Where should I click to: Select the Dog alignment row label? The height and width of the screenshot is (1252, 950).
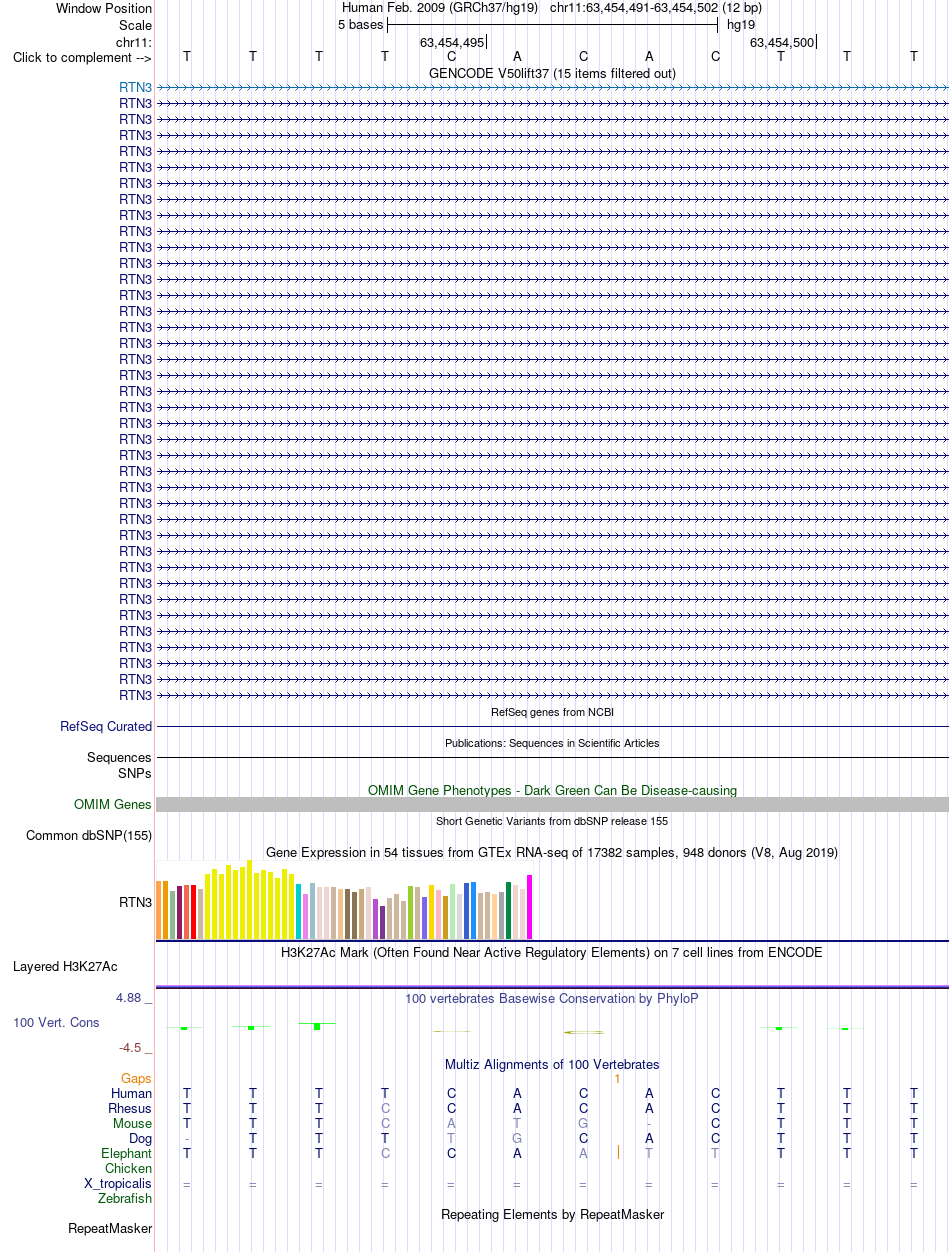pyautogui.click(x=141, y=1138)
